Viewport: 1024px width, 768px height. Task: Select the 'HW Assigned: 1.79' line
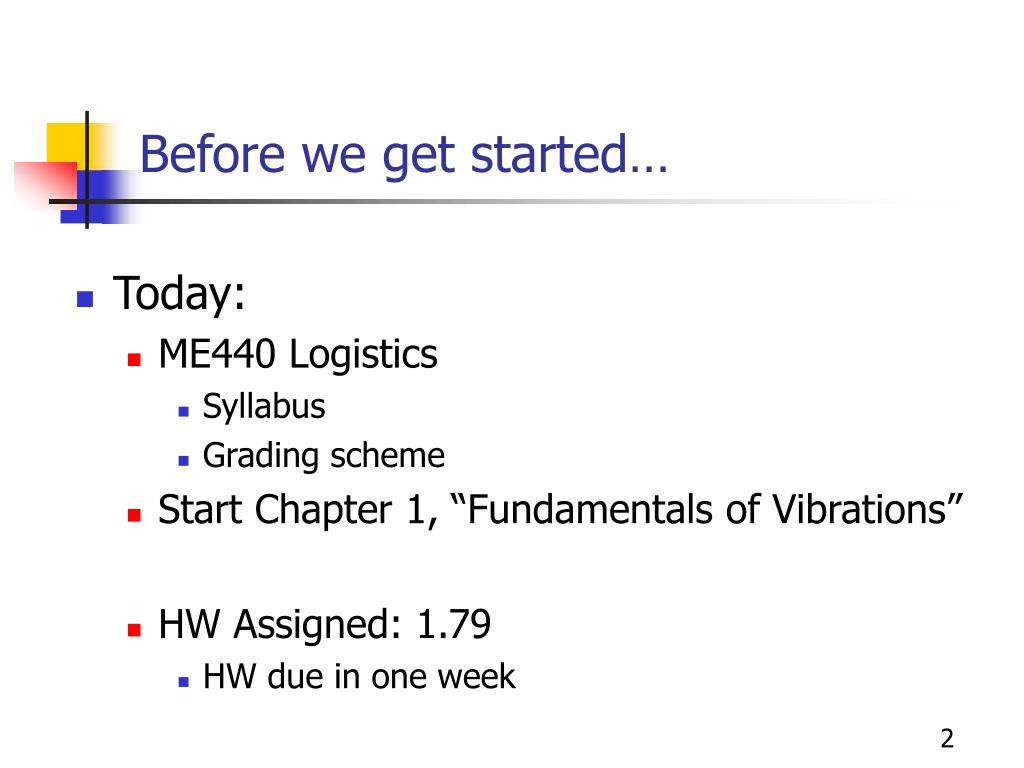(325, 624)
